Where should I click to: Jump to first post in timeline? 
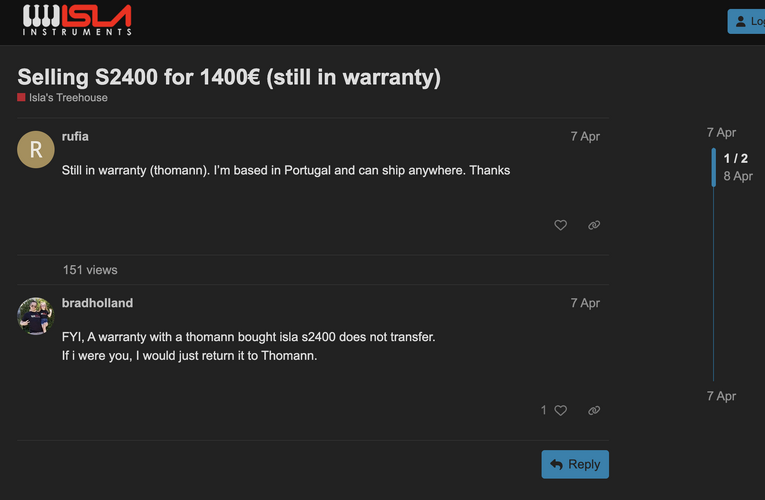coord(721,132)
